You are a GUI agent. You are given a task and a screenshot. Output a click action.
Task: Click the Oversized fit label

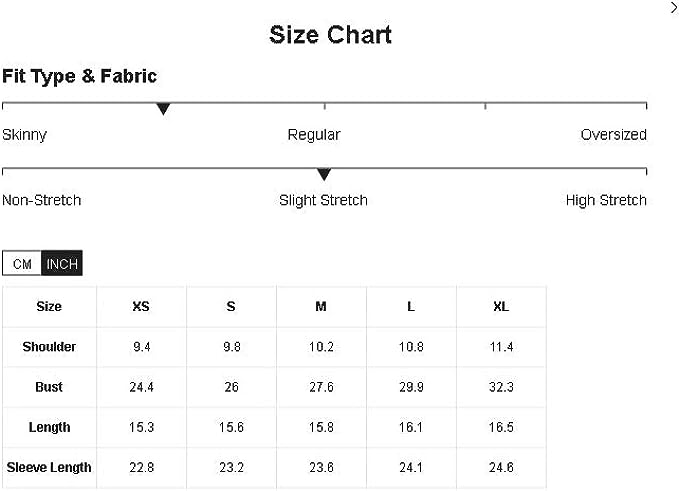[613, 135]
